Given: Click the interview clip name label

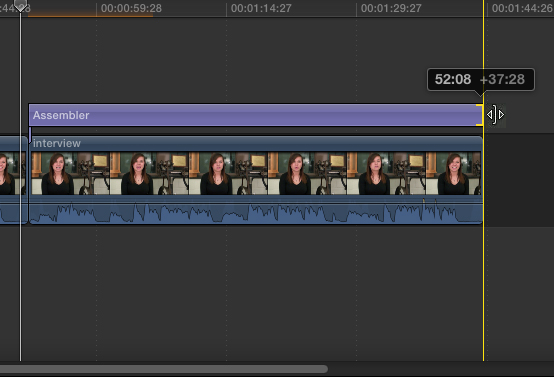Looking at the screenshot, I should (x=57, y=143).
